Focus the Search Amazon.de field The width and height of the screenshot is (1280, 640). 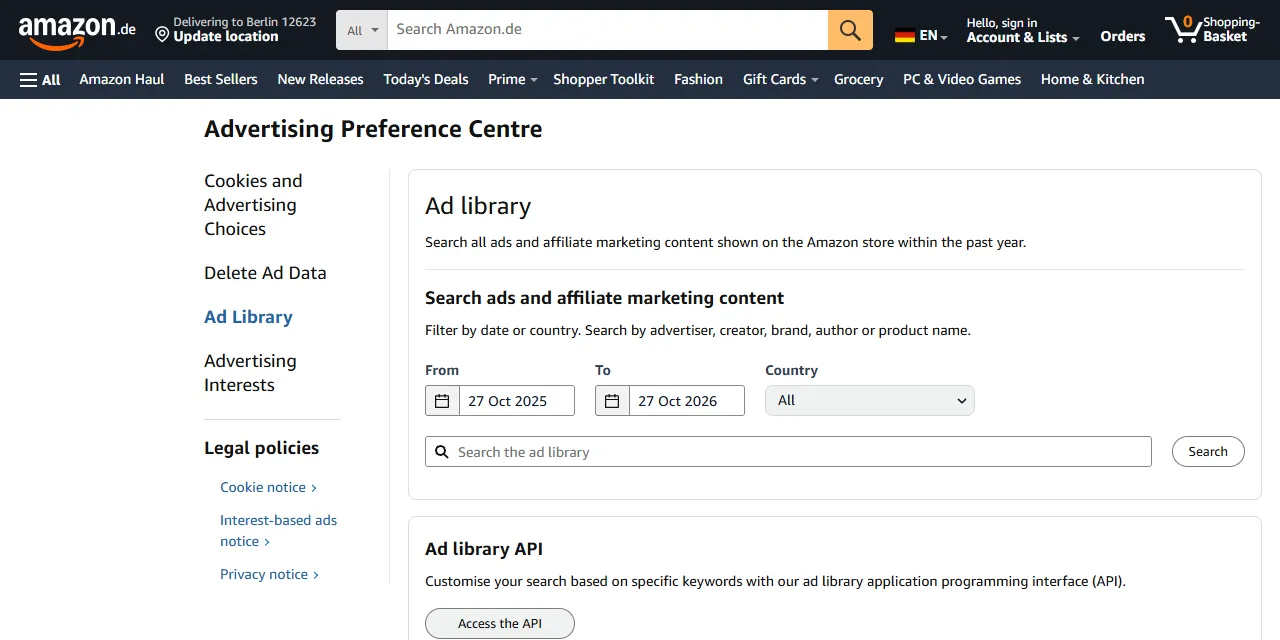[608, 30]
